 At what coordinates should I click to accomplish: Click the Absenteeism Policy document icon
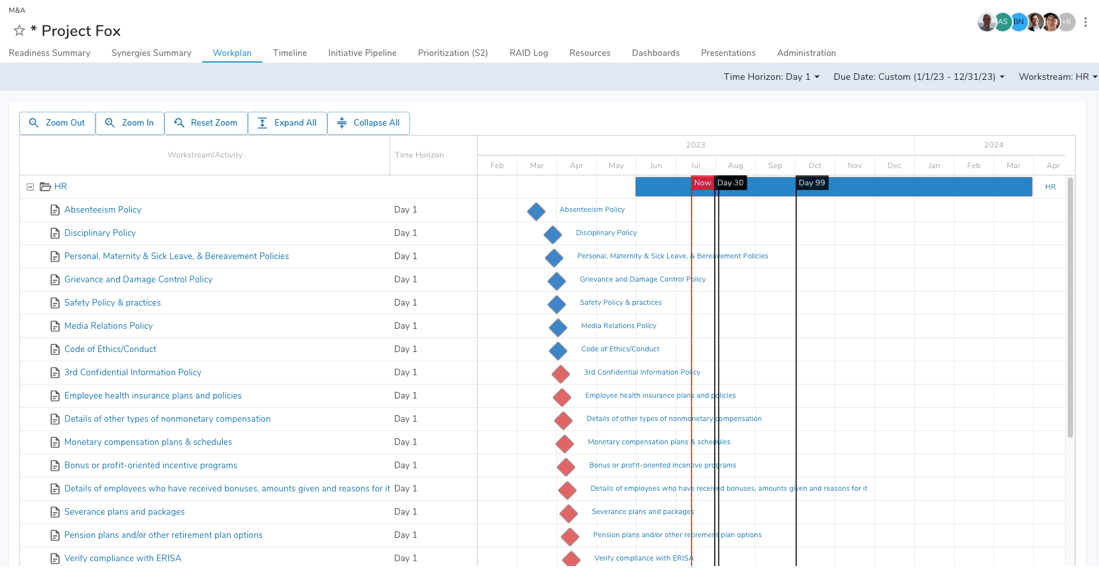55,210
